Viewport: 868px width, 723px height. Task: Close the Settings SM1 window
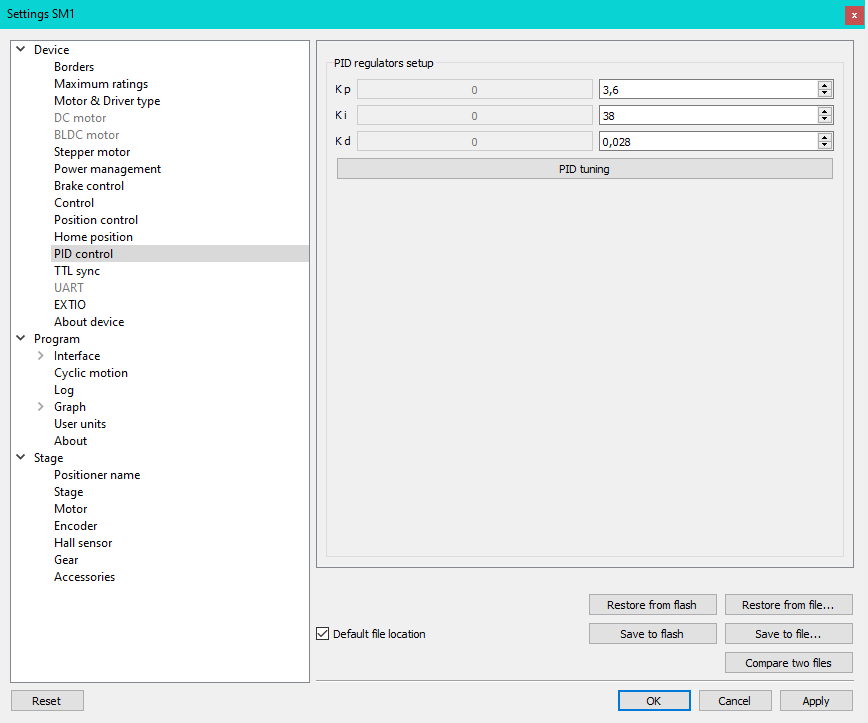point(853,15)
